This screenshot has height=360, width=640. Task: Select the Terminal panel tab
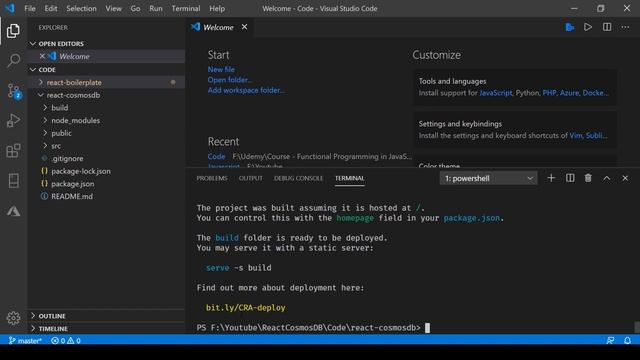click(x=349, y=178)
